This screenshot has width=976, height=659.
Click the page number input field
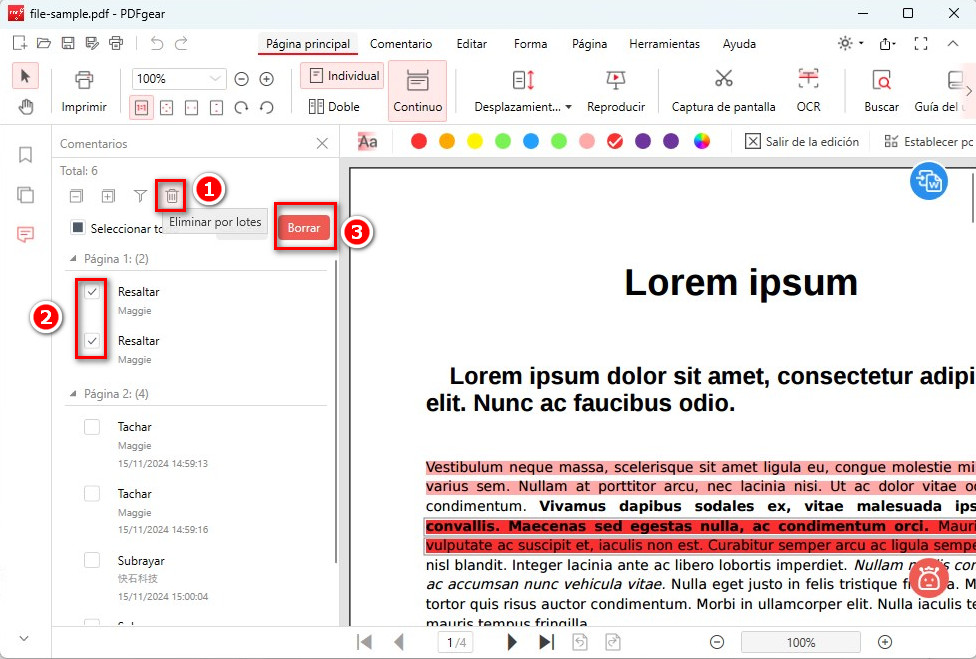pos(456,642)
